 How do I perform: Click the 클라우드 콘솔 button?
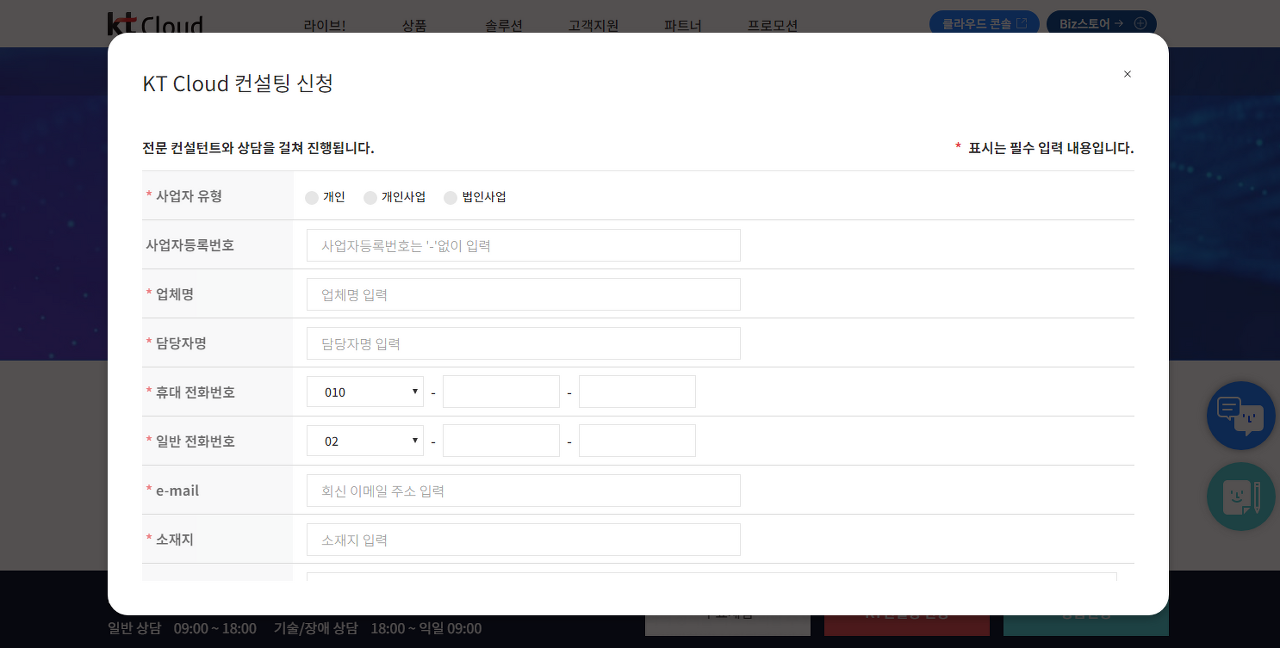[x=984, y=23]
